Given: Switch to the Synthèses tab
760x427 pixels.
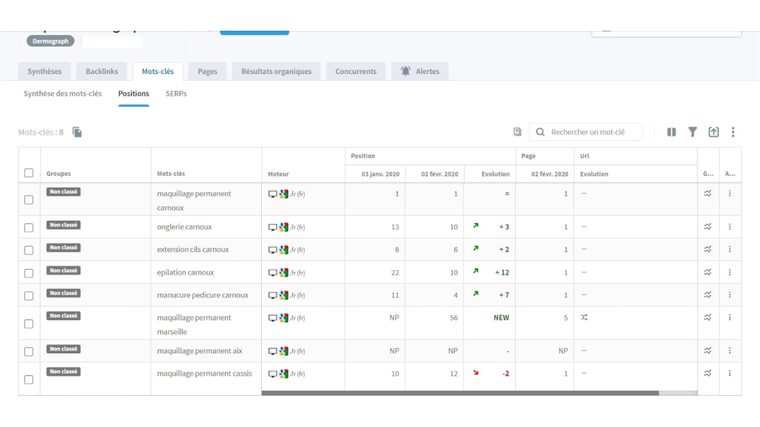Looking at the screenshot, I should tap(45, 71).
